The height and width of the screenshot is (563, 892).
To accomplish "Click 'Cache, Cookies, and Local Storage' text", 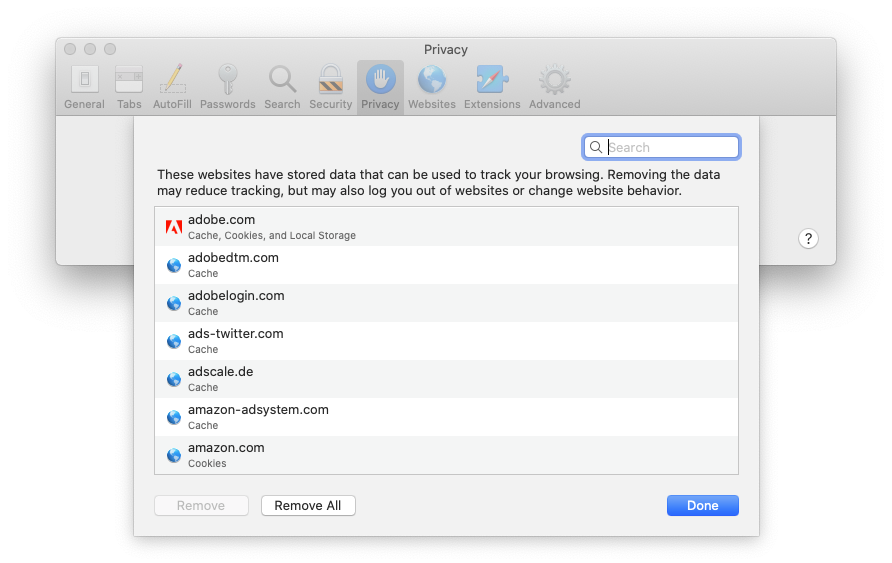I will (272, 235).
